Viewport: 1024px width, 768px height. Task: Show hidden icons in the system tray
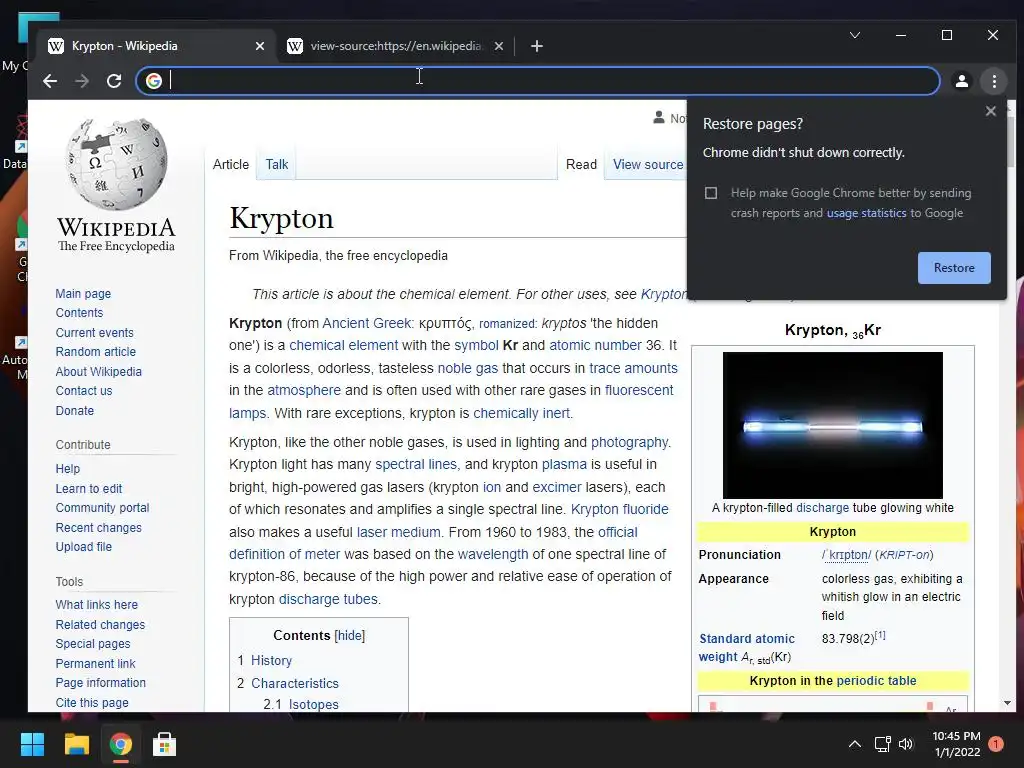[854, 744]
